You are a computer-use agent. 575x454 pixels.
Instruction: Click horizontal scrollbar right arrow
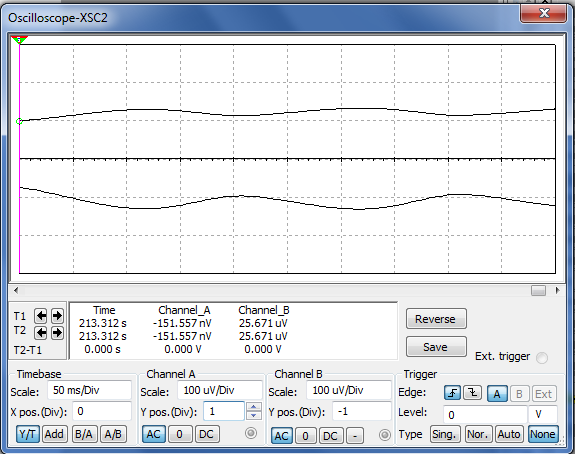click(557, 290)
